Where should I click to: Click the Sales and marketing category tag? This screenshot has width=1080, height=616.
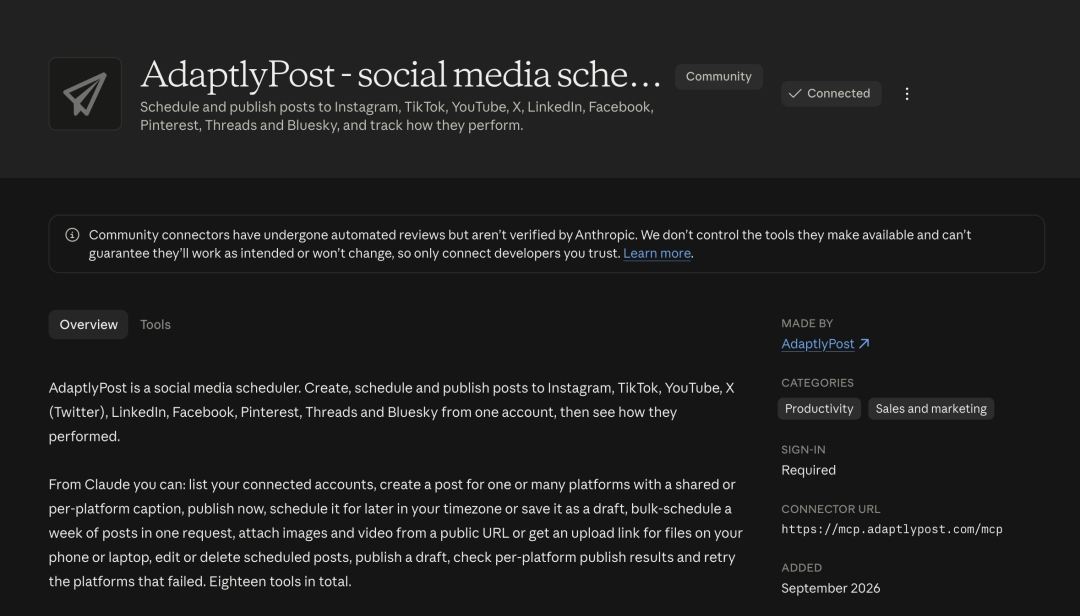[x=931, y=409]
